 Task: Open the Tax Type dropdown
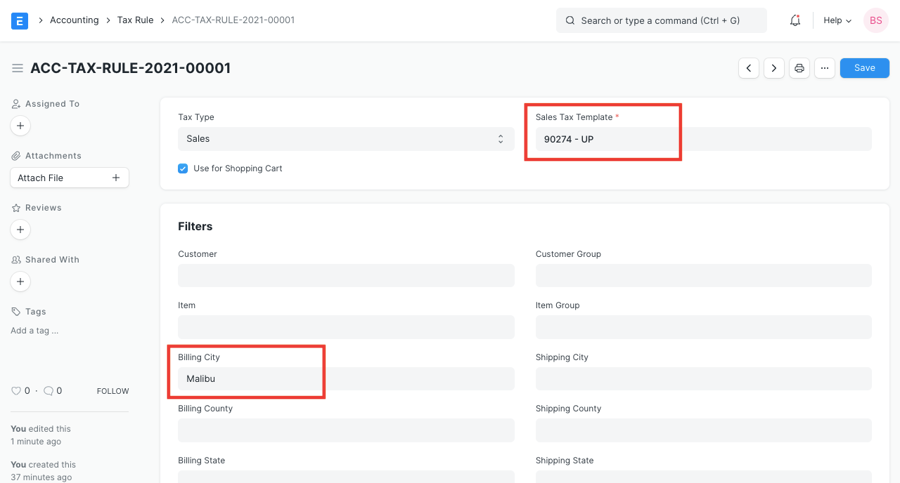pyautogui.click(x=345, y=139)
